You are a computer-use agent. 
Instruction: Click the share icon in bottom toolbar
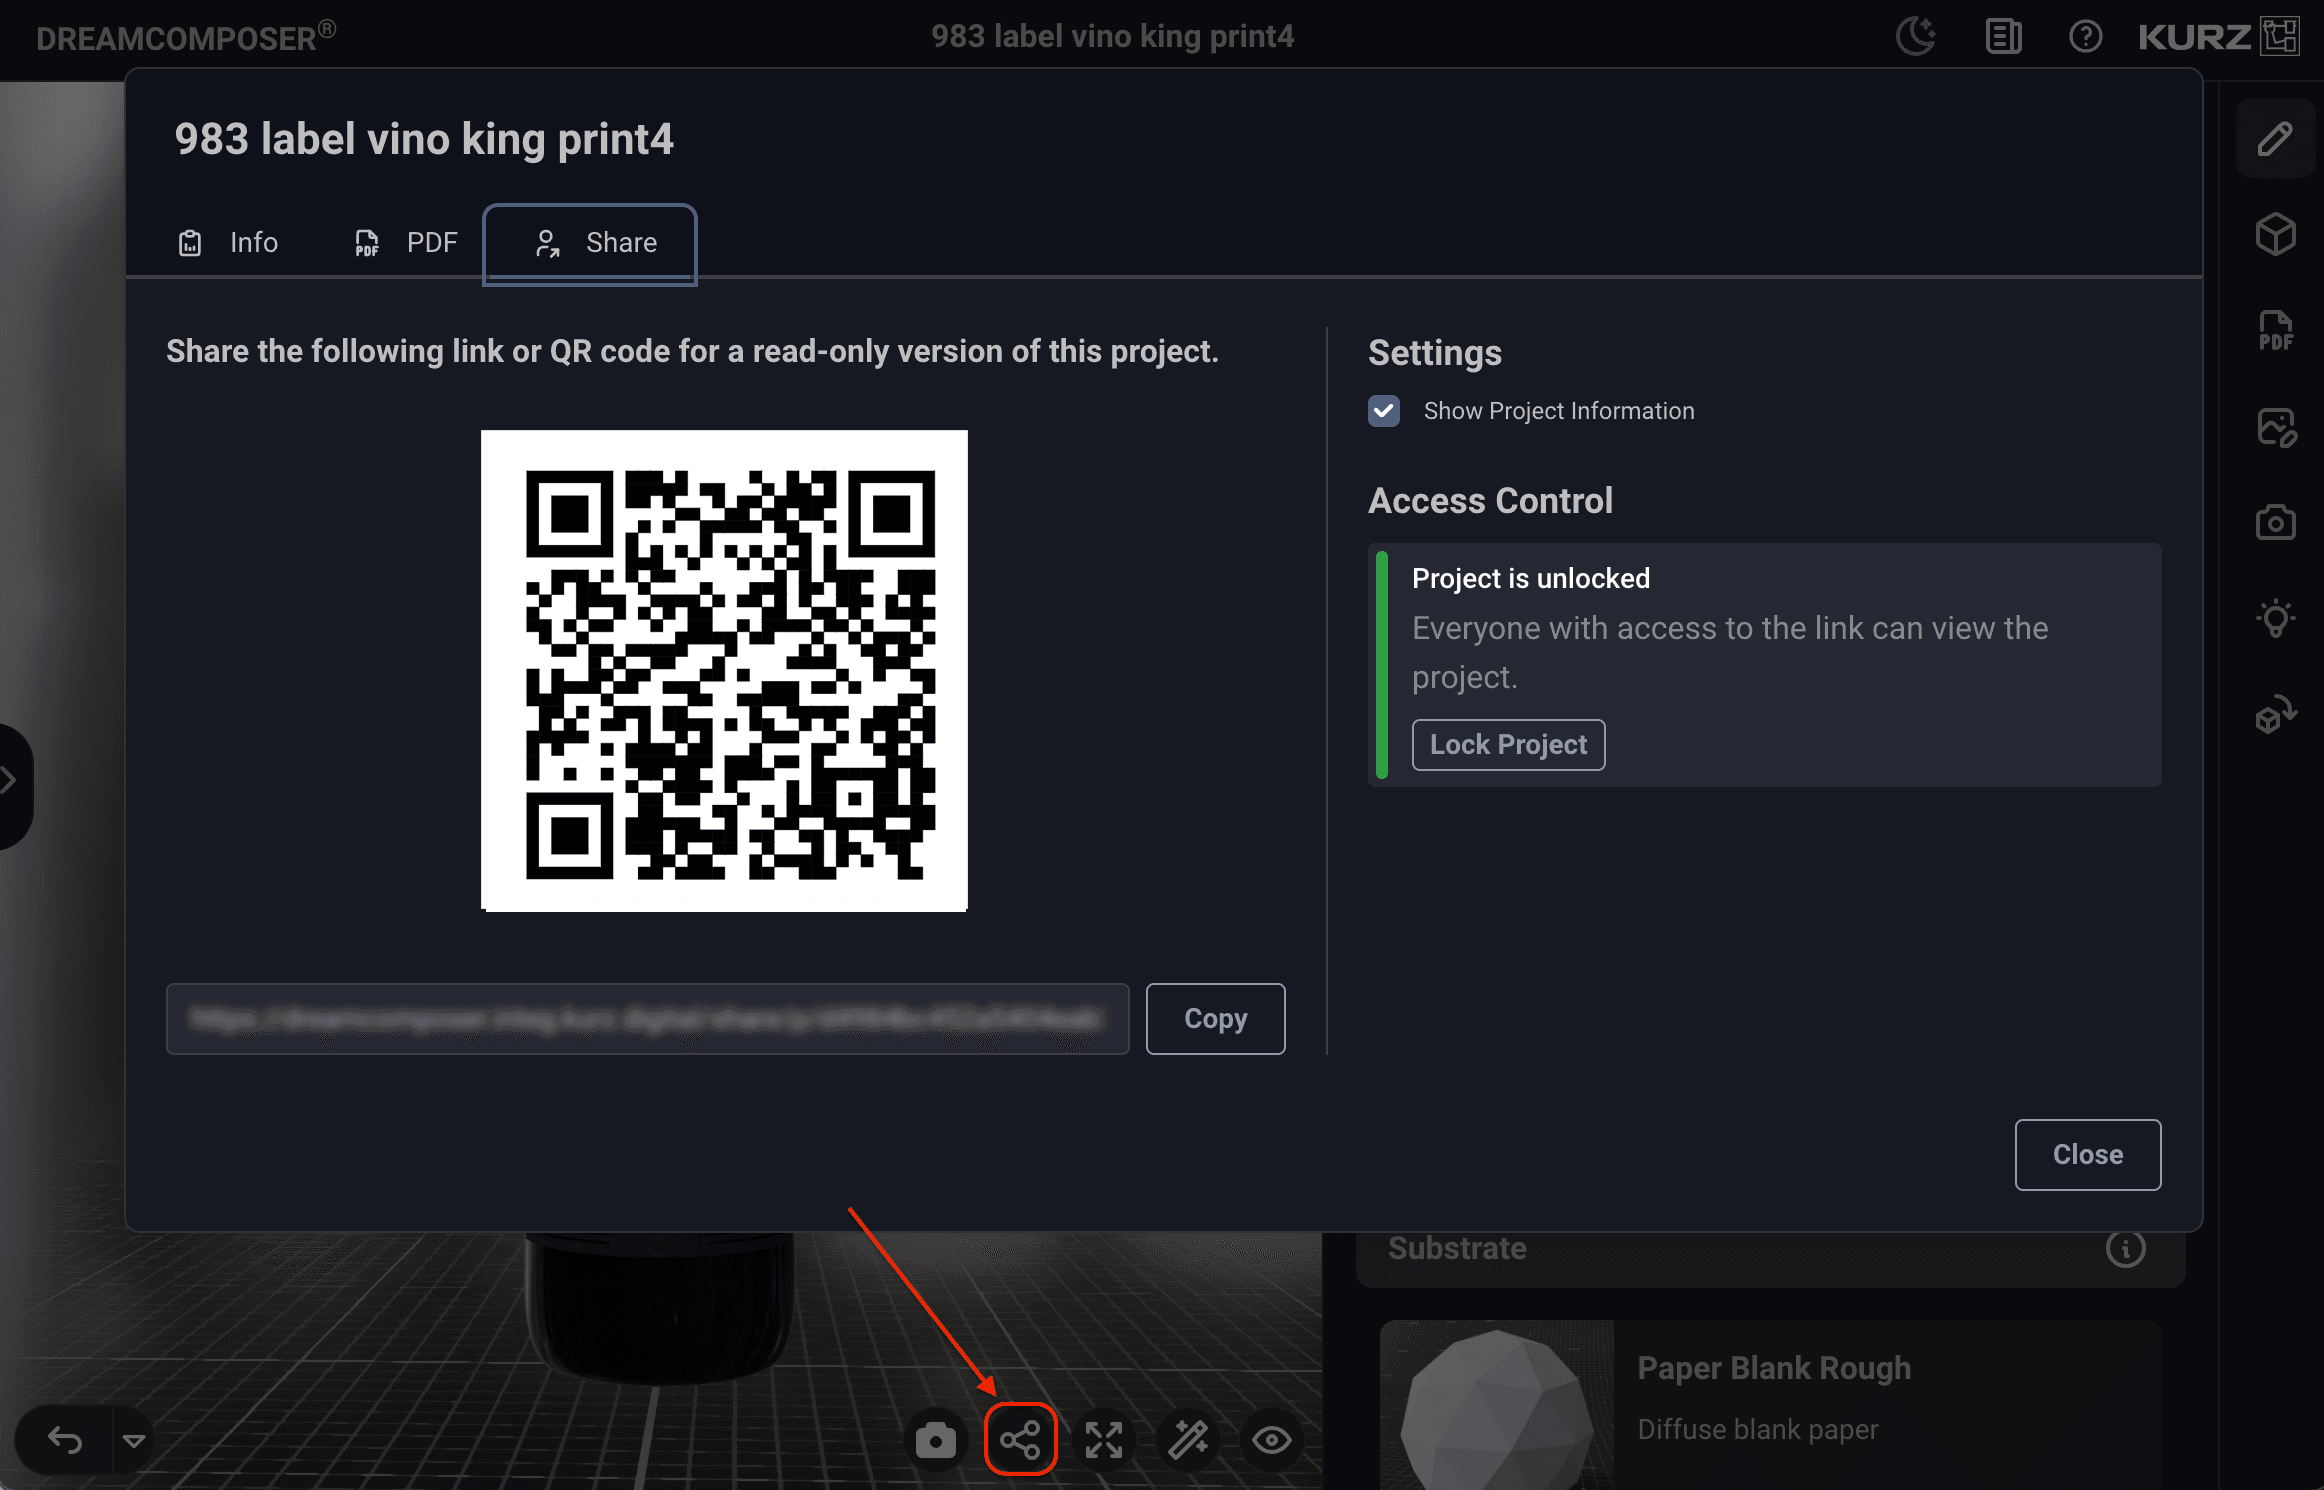point(1020,1440)
